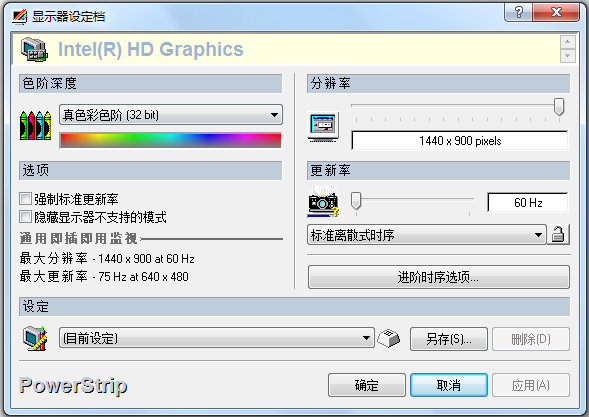Click the 另存(S)... button
Viewport: 589px width, 417px height.
[x=449, y=339]
